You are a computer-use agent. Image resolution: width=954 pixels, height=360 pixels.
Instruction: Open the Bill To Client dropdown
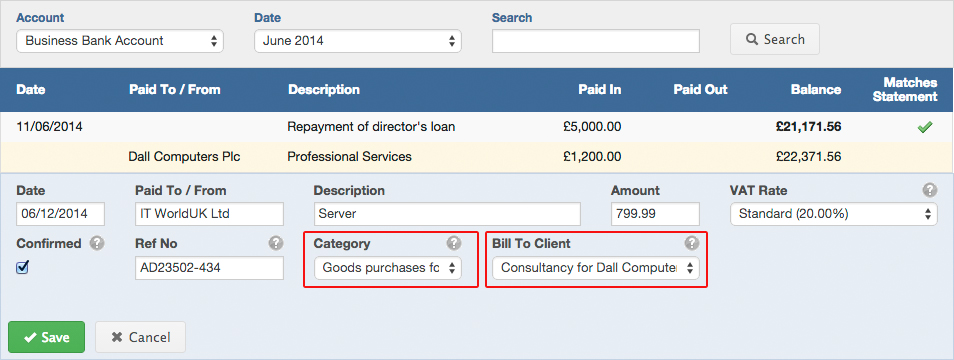click(x=596, y=268)
